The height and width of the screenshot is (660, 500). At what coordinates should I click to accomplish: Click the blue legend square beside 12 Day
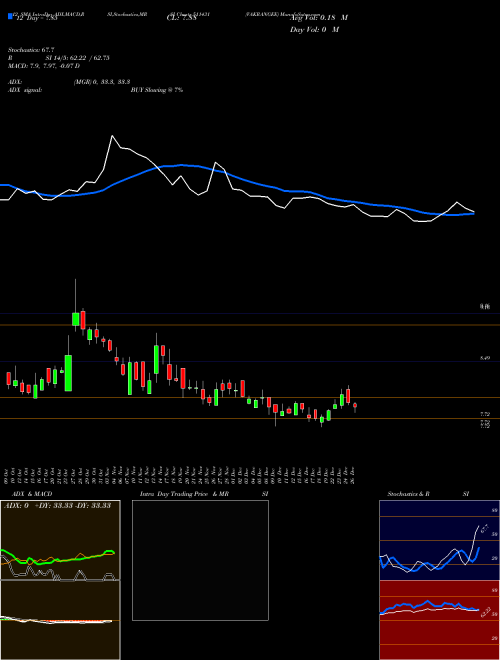point(11,16)
